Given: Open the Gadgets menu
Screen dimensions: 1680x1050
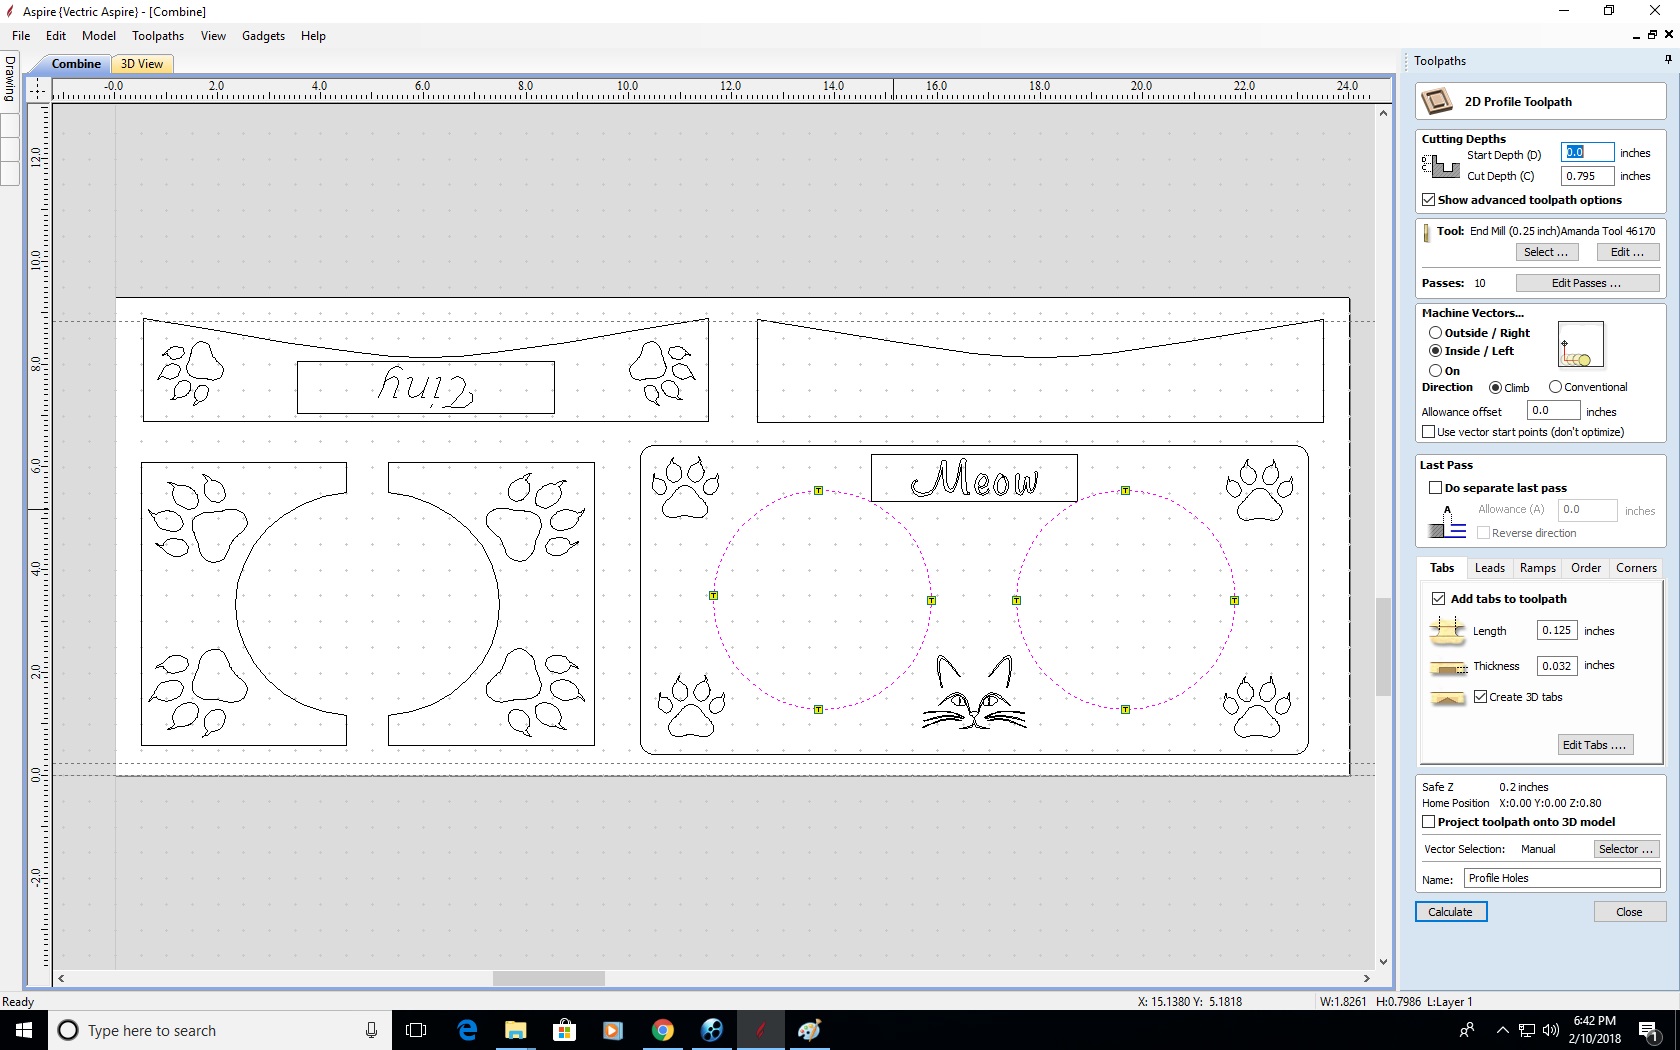Looking at the screenshot, I should click(x=263, y=36).
